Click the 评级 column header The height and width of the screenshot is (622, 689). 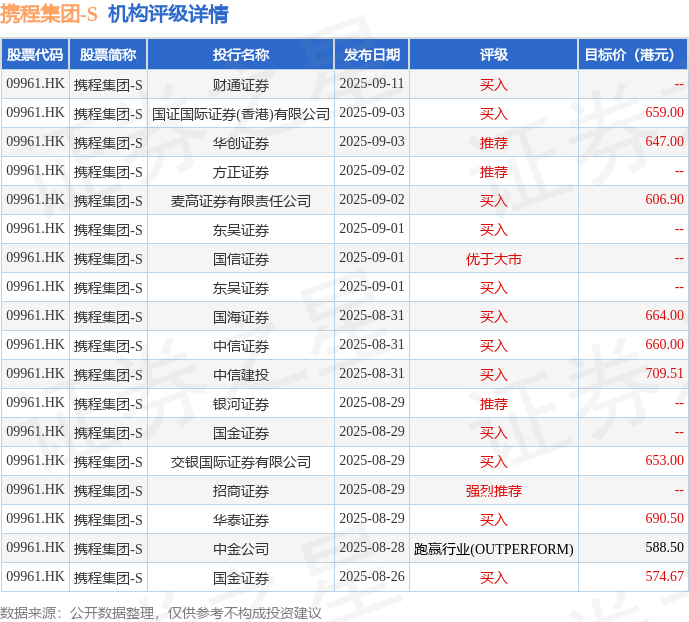click(493, 54)
